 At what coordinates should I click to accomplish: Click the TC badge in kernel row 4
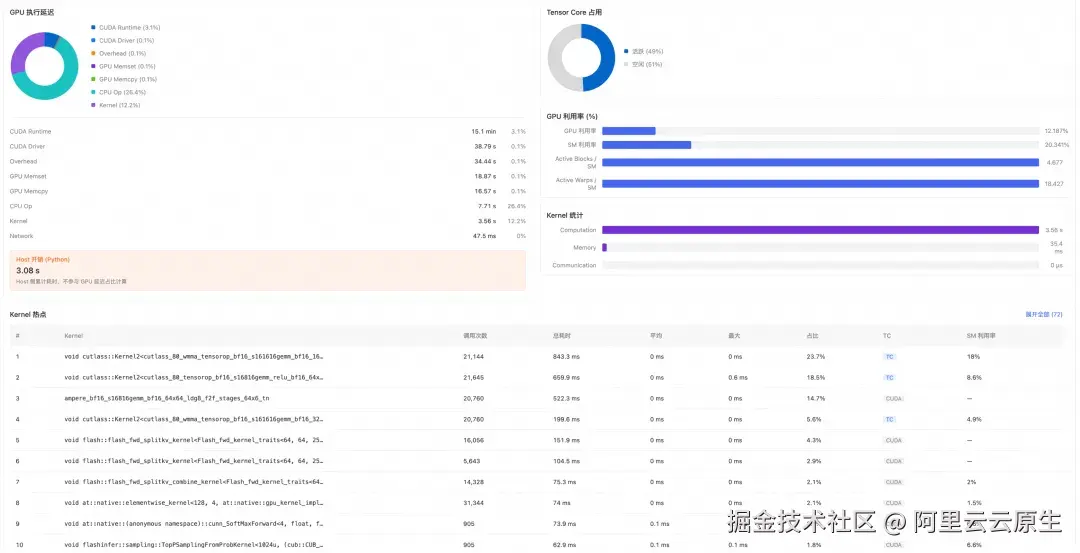pos(889,419)
